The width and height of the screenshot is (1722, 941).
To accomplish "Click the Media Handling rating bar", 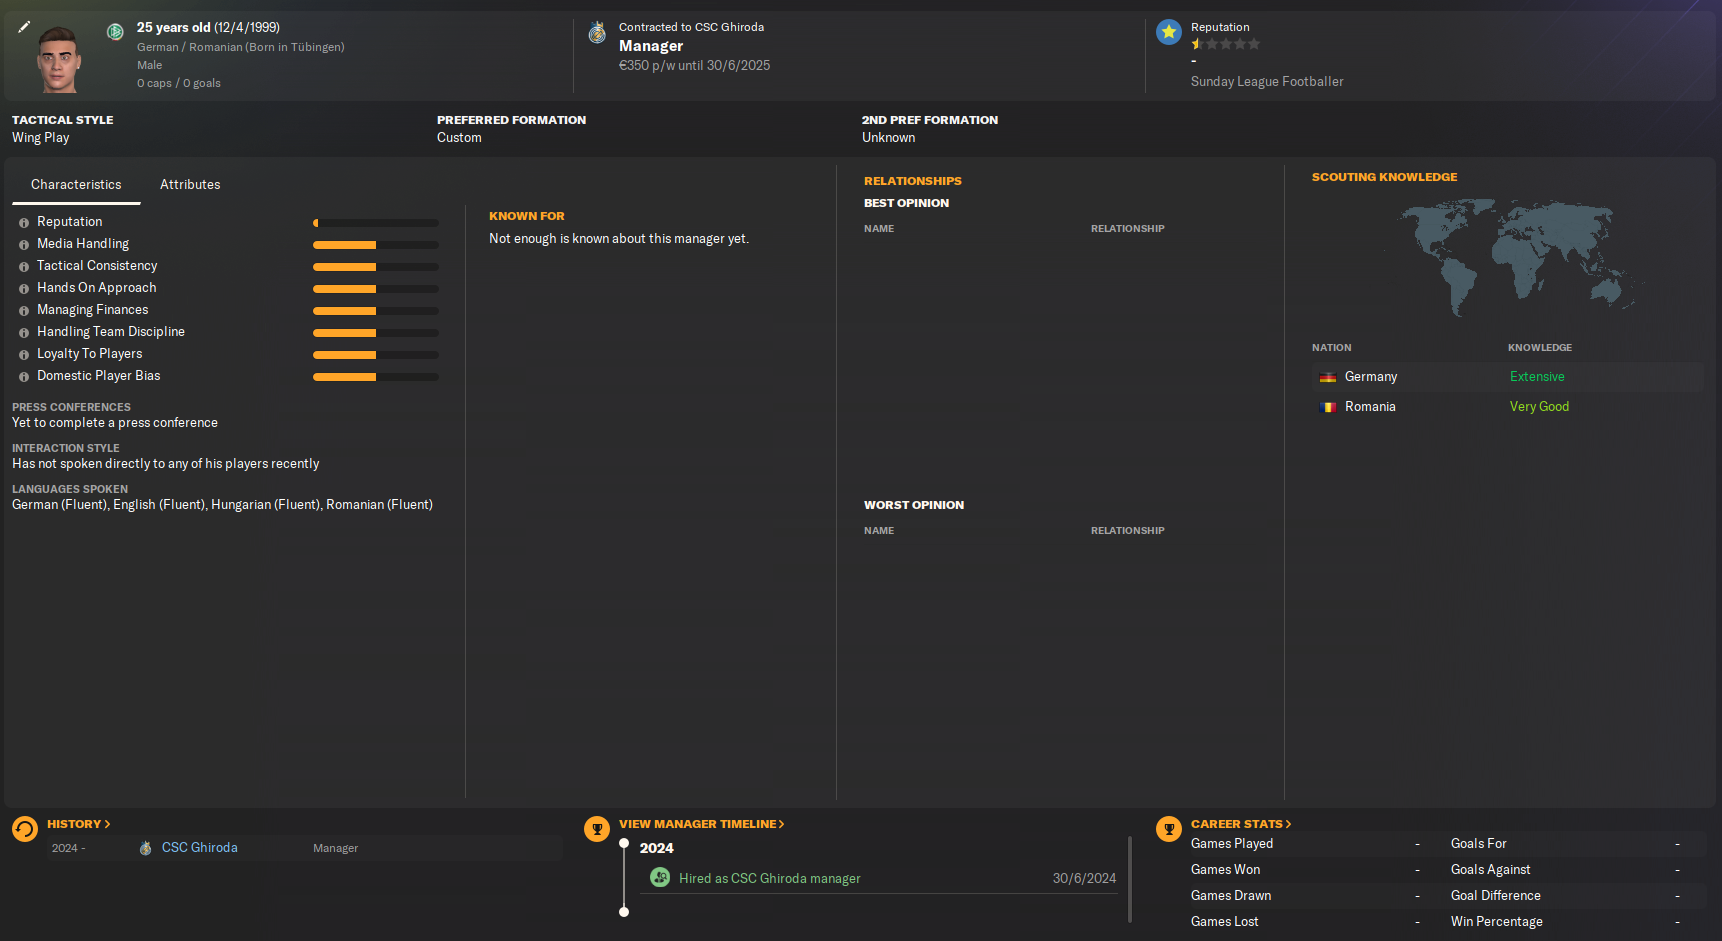I will tap(375, 244).
